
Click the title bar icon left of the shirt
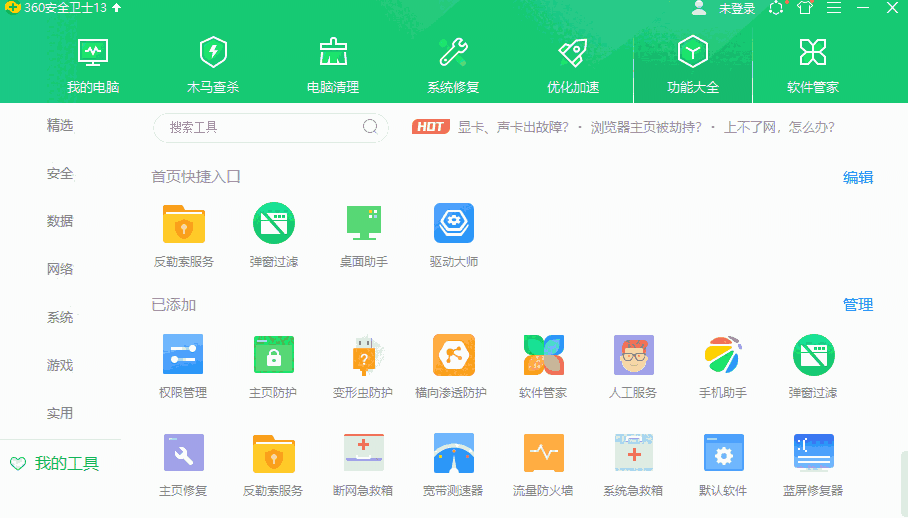tap(776, 8)
